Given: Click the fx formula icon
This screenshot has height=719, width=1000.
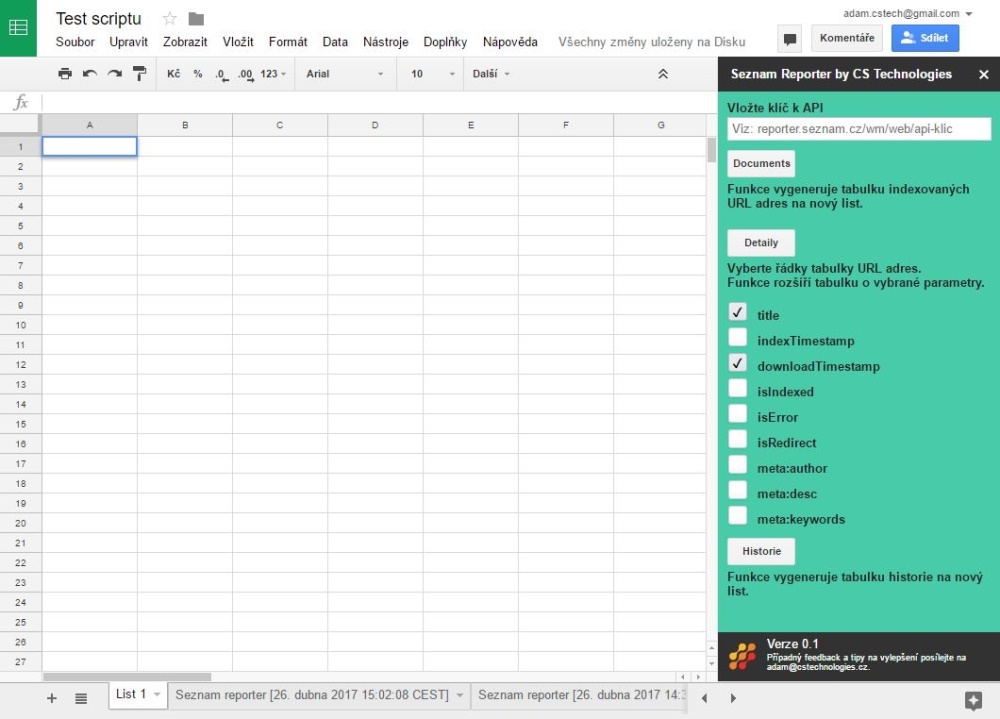Looking at the screenshot, I should tap(21, 101).
